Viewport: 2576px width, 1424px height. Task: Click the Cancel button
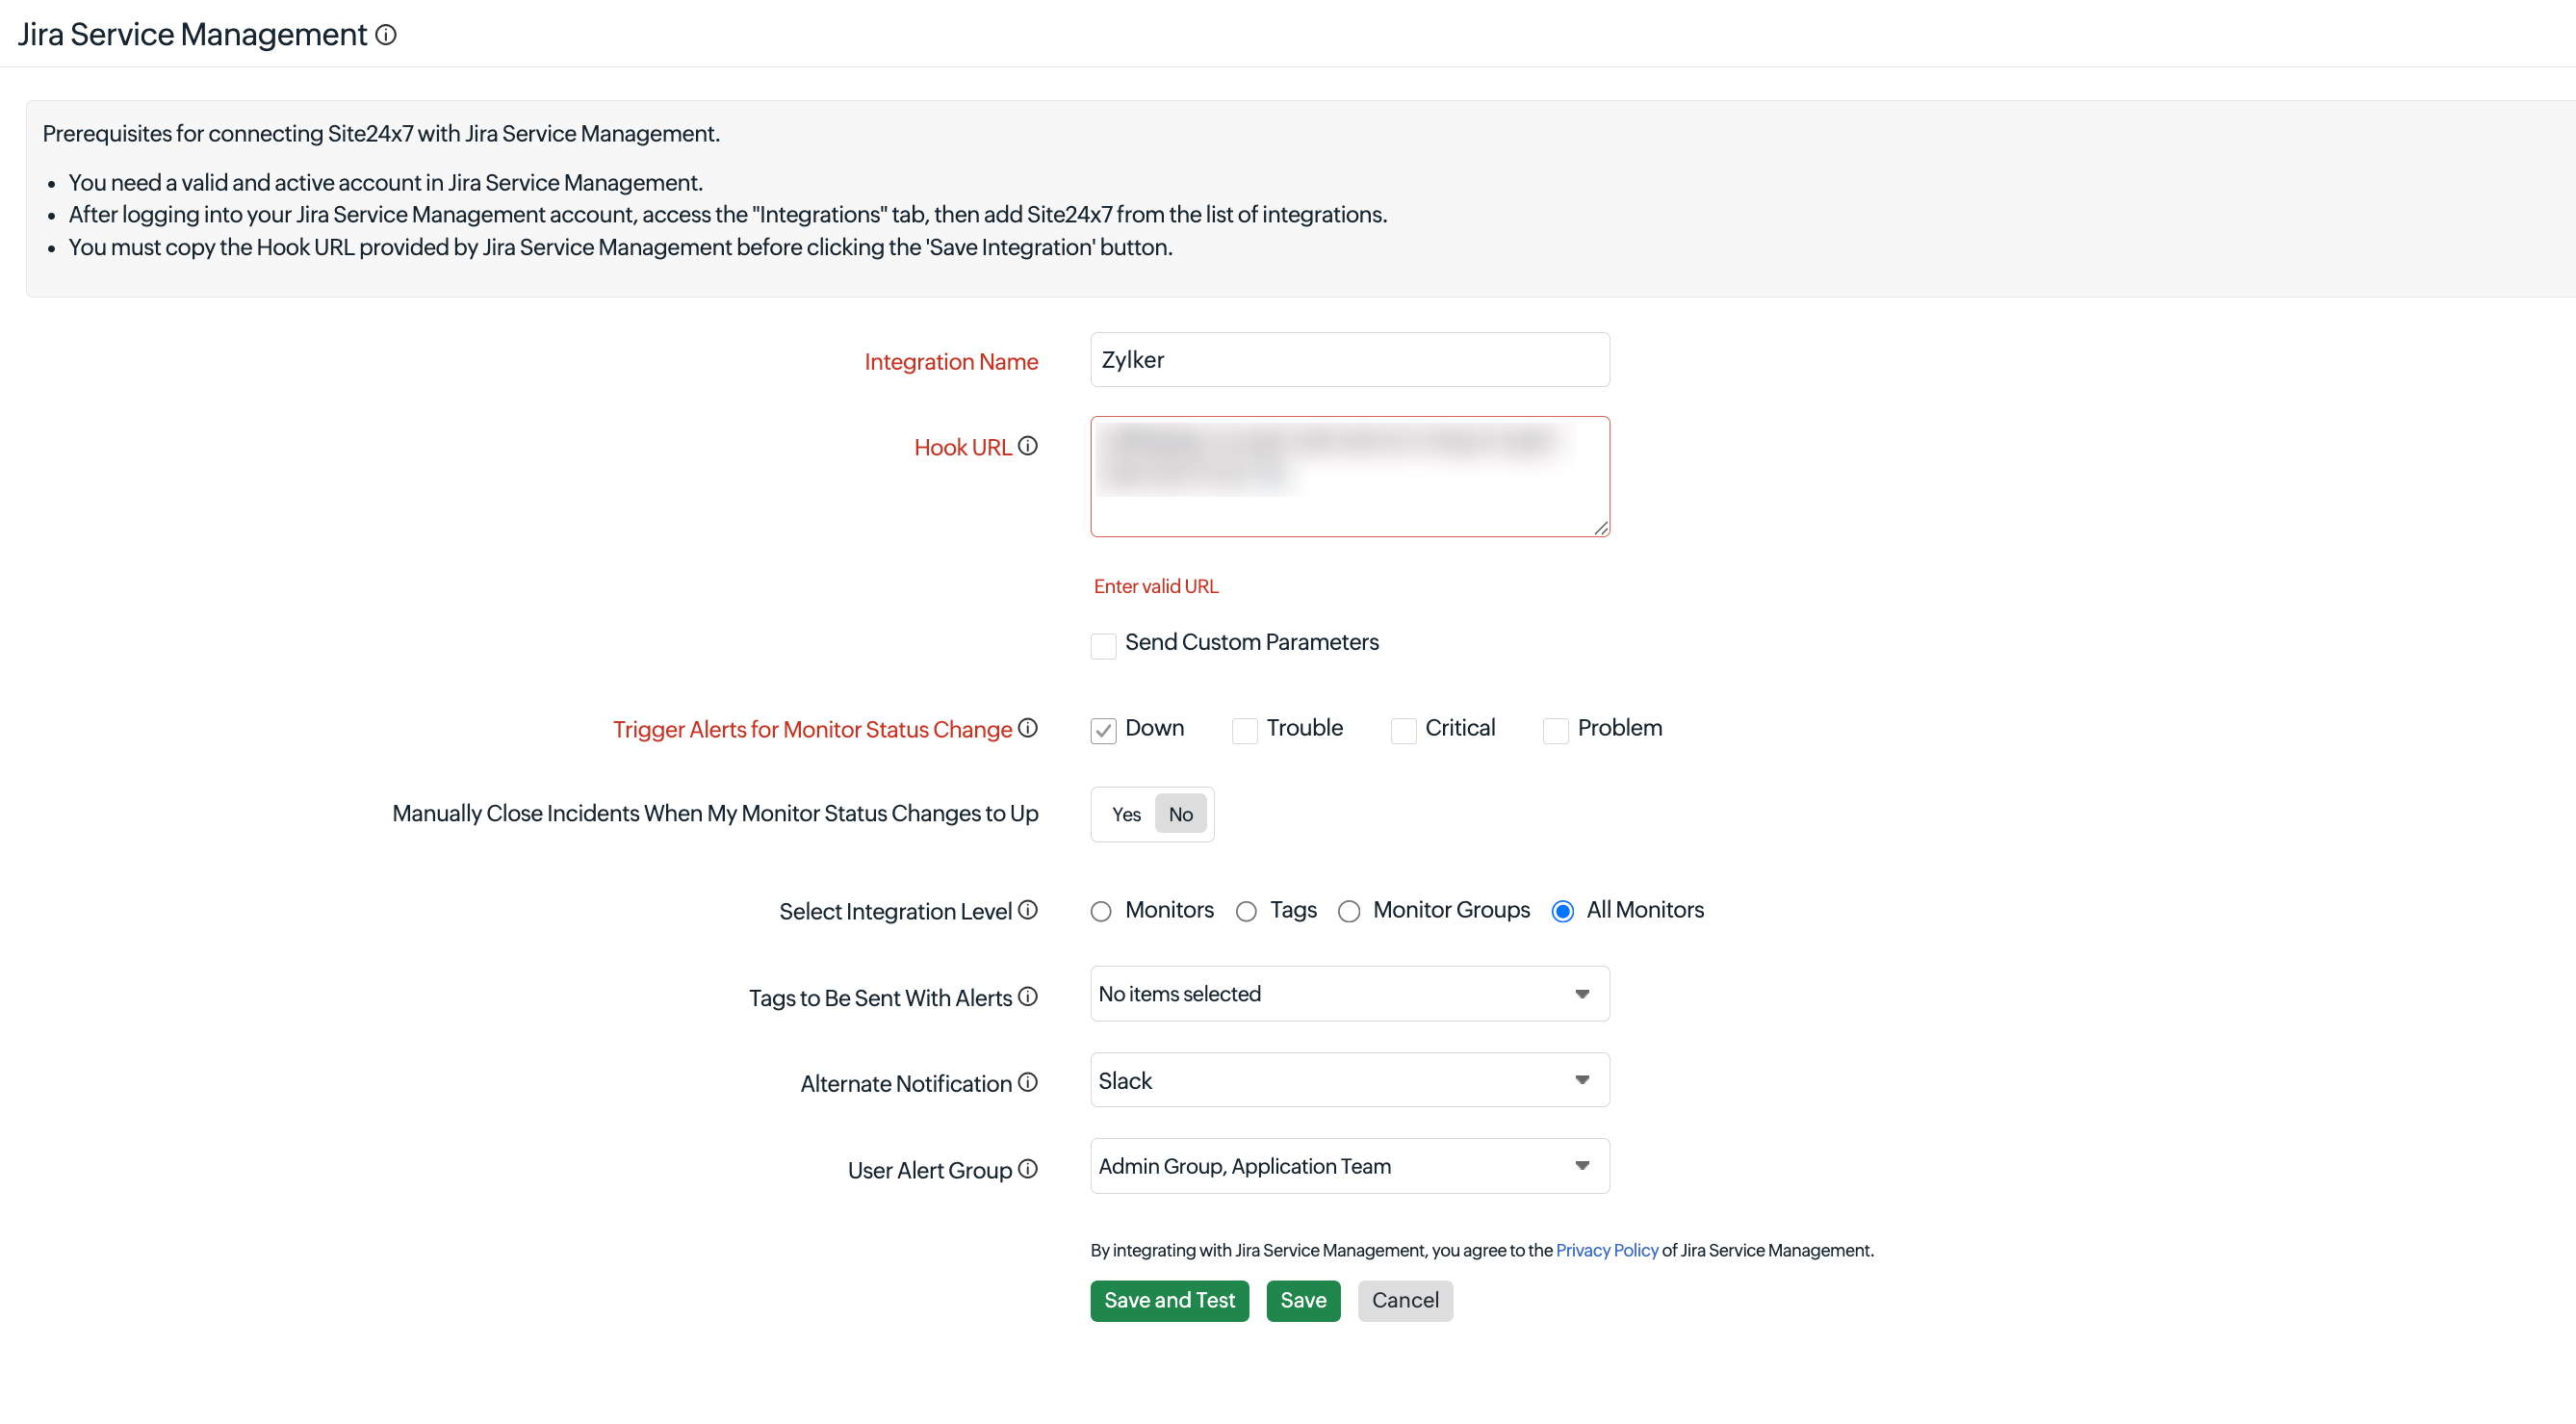[x=1405, y=1301]
